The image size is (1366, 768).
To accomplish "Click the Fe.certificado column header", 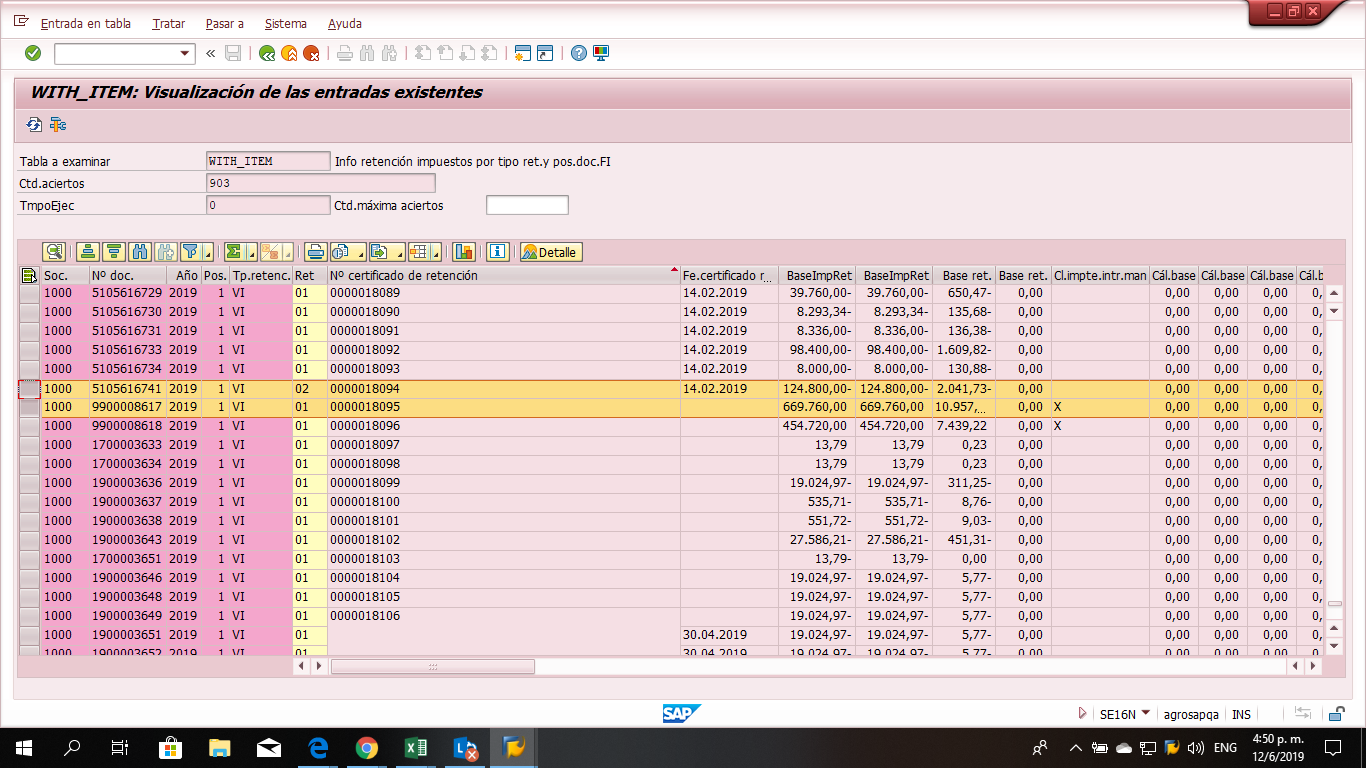I will coord(729,275).
